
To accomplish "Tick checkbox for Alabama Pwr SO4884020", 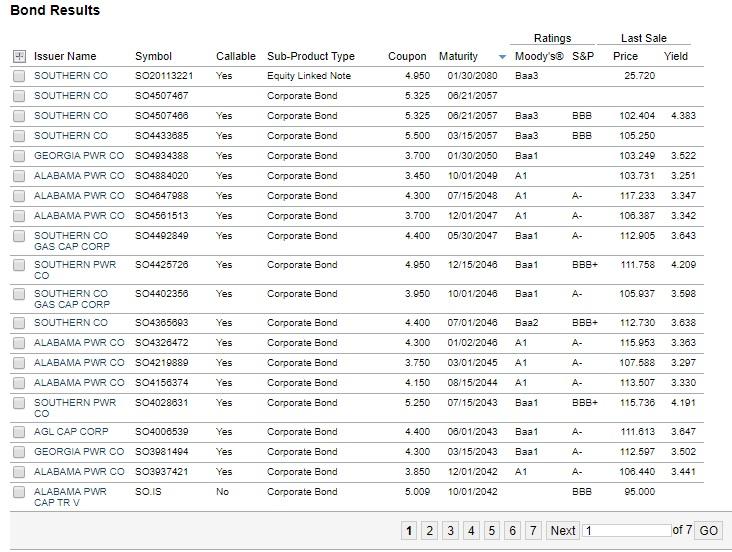I will (x=19, y=176).
